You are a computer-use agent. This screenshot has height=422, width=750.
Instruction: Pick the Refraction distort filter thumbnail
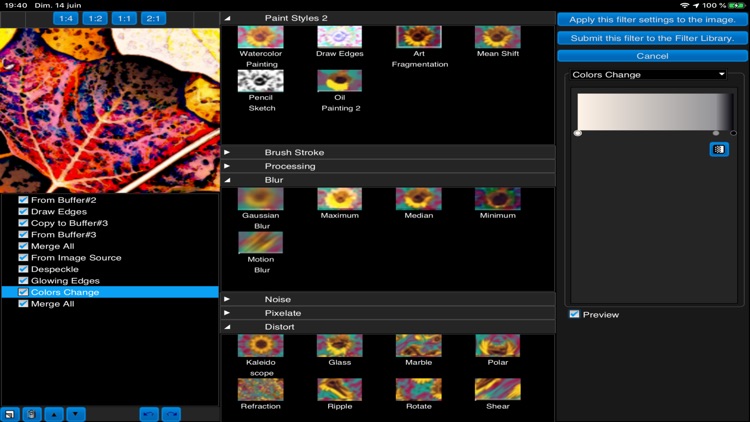tap(261, 389)
